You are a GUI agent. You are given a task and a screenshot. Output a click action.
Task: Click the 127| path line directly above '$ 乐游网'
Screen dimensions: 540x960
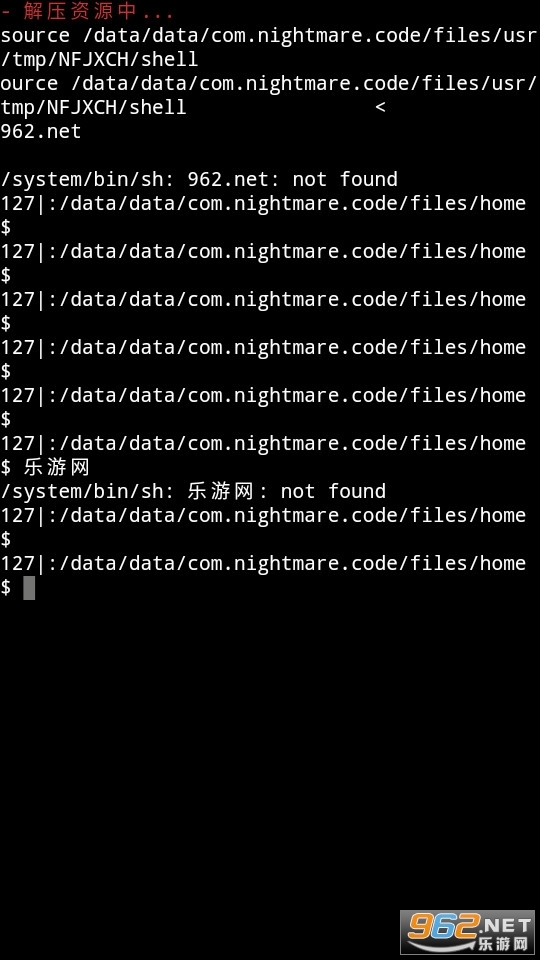263,443
